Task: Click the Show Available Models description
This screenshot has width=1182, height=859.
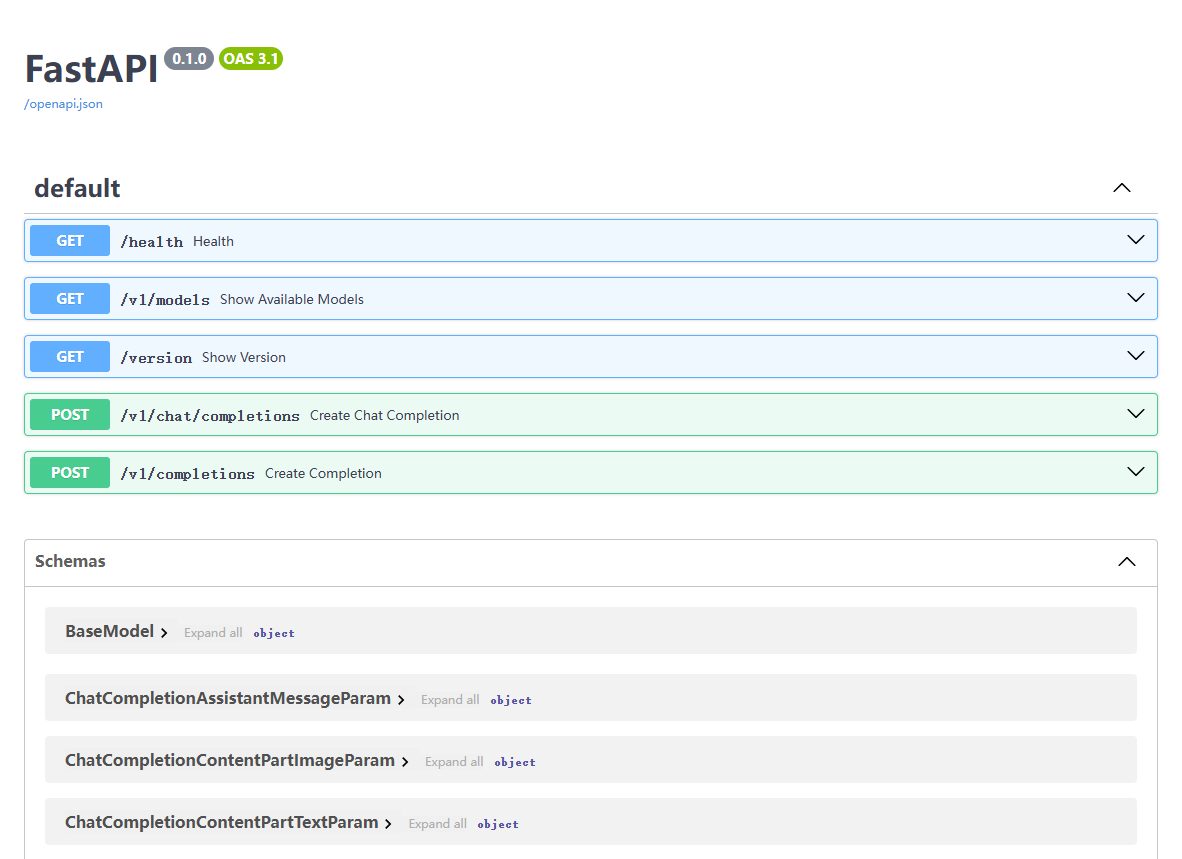Action: pos(292,300)
